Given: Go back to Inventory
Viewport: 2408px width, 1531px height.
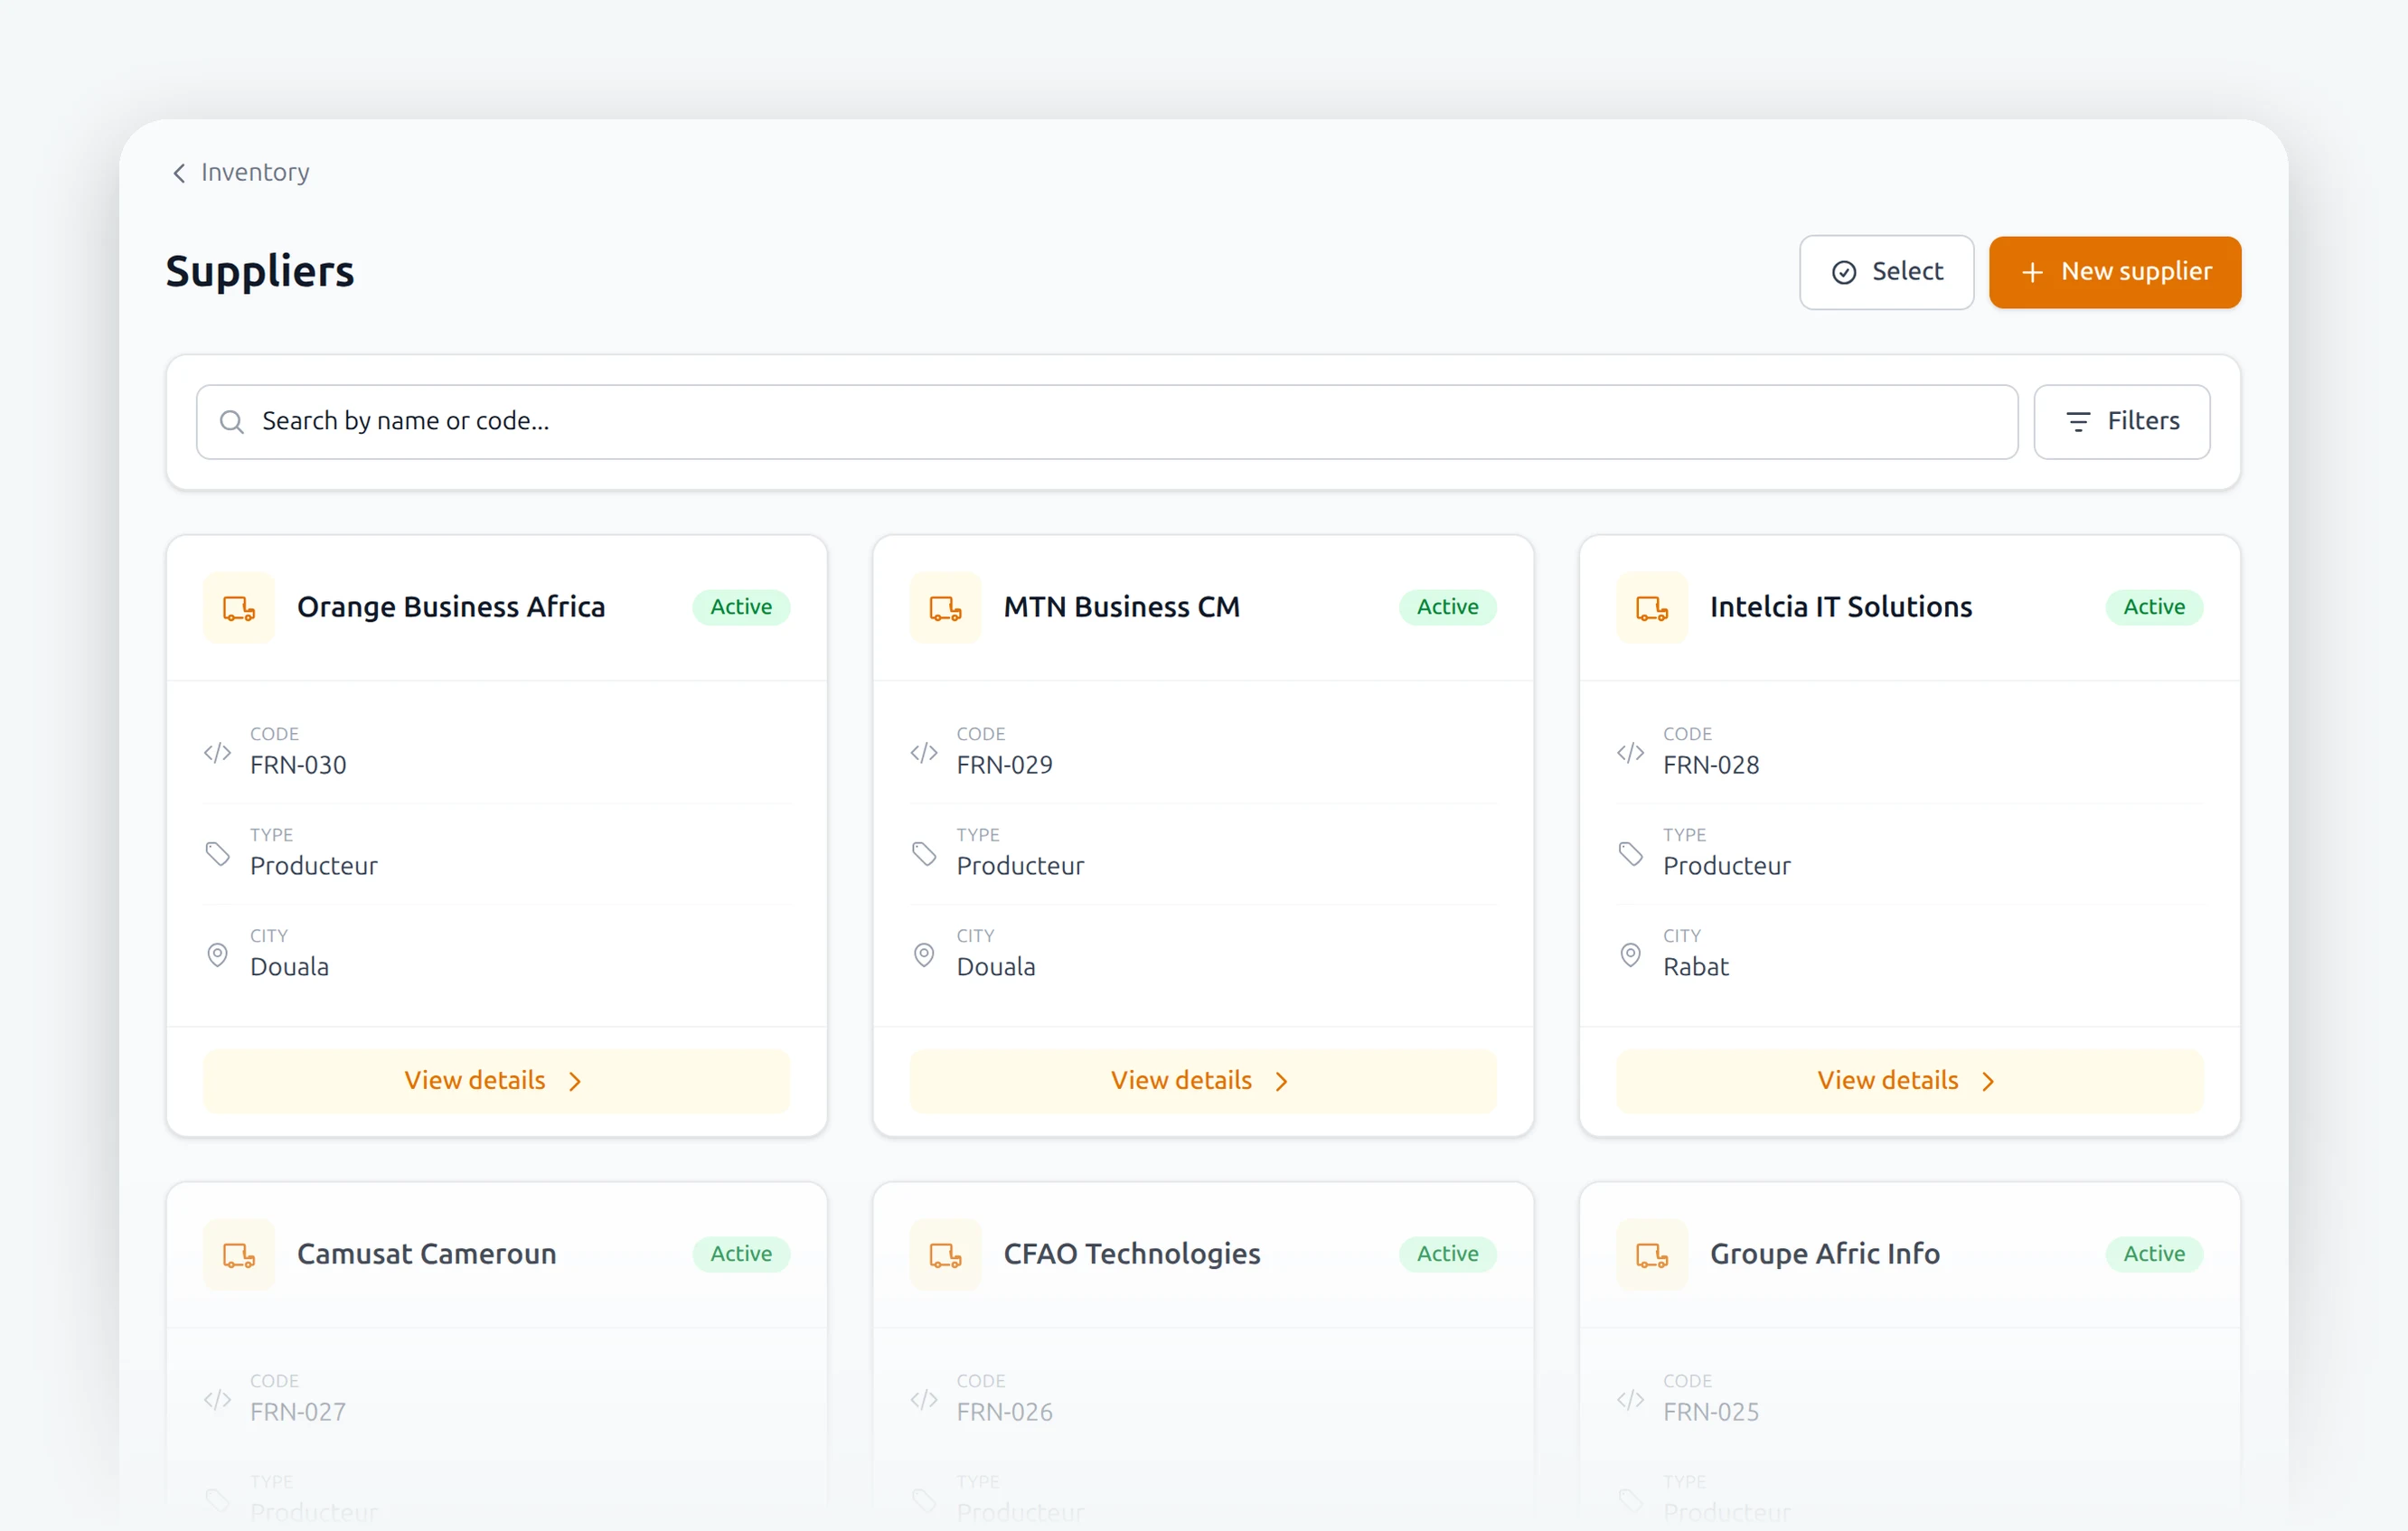Looking at the screenshot, I should pyautogui.click(x=241, y=172).
